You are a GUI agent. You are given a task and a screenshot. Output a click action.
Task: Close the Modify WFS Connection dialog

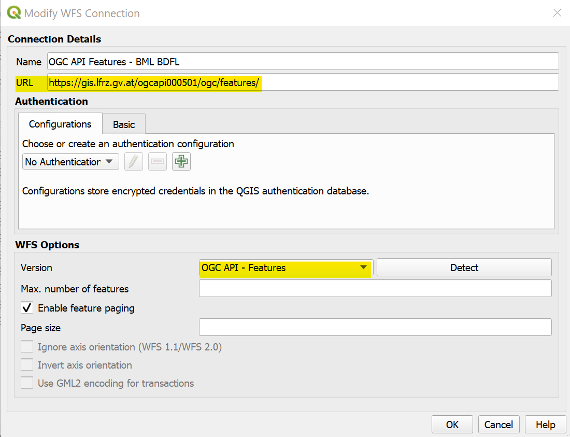click(x=557, y=13)
